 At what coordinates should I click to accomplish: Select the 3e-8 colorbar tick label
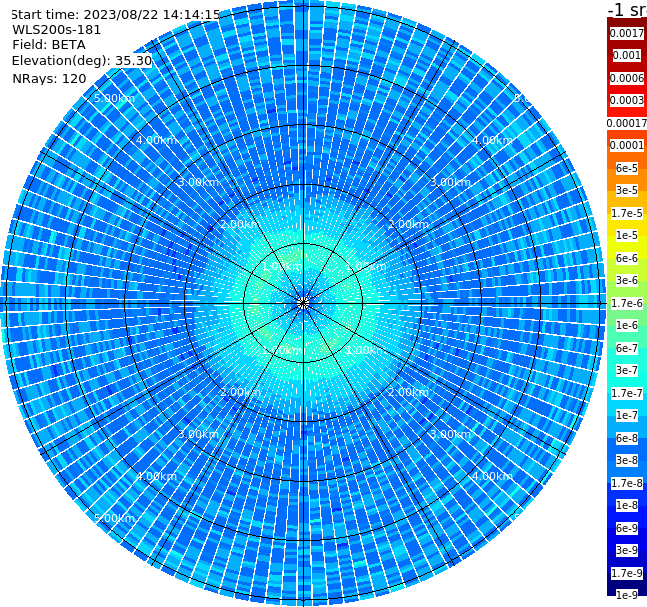coord(627,460)
